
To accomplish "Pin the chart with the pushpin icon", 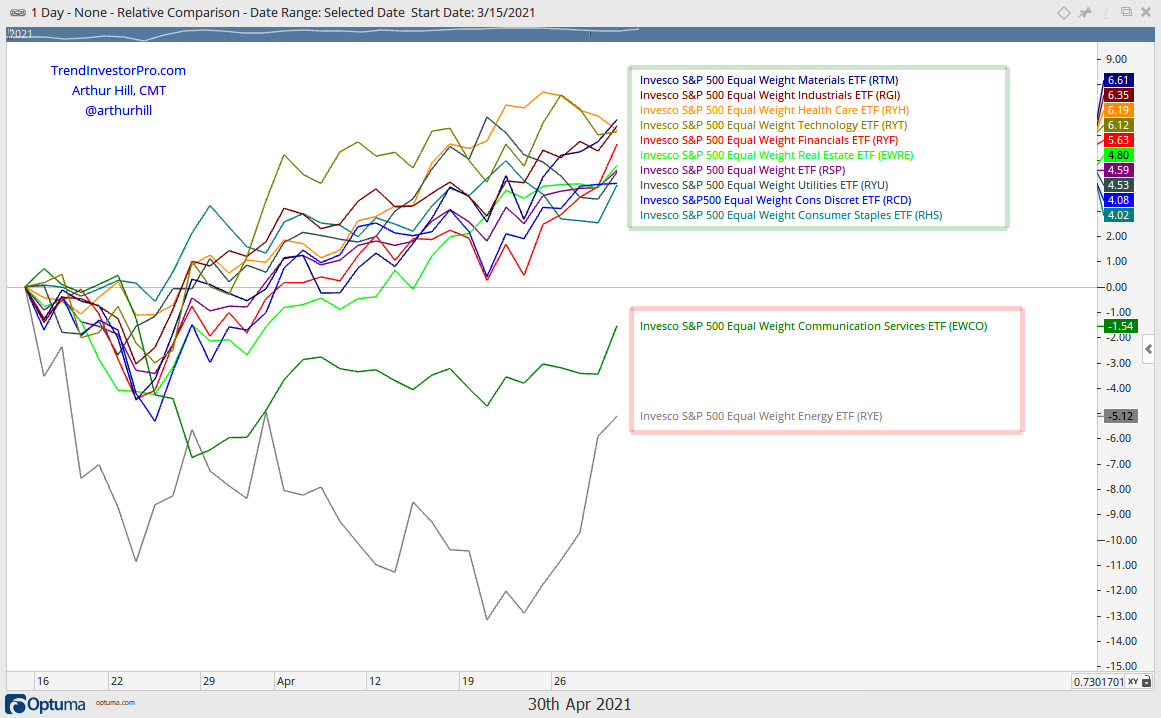I will (1085, 13).
